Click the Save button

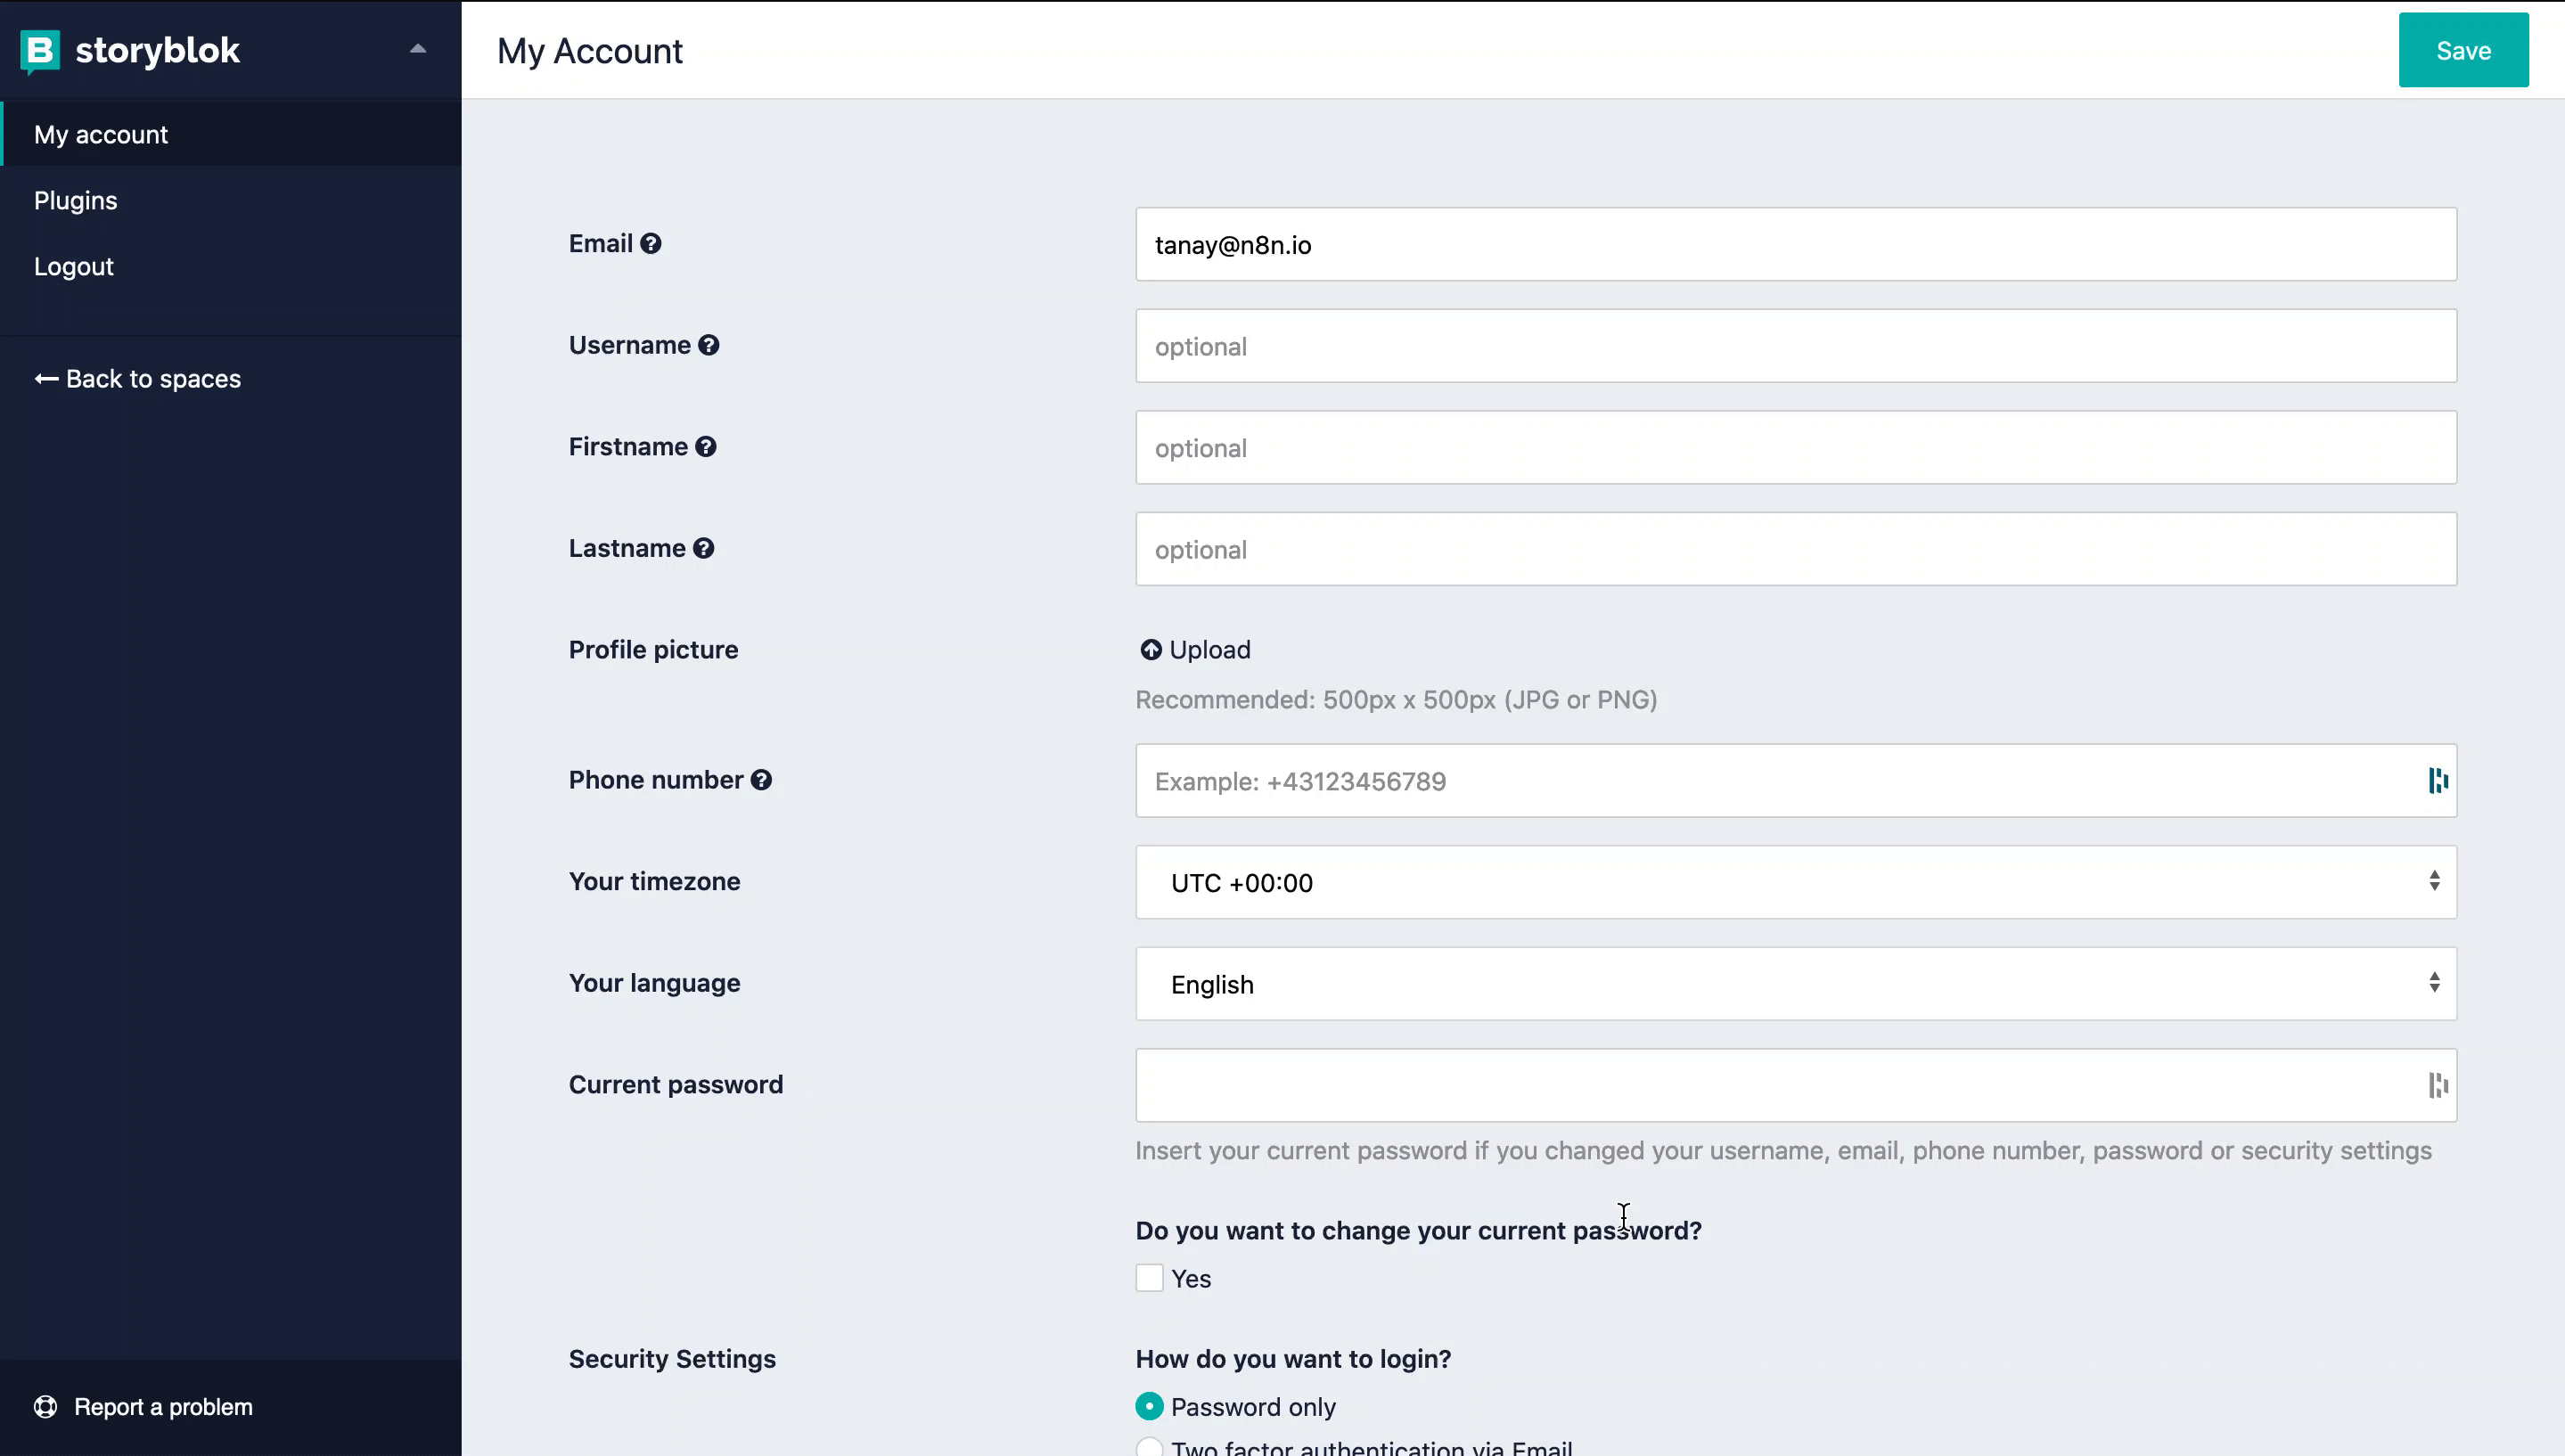pyautogui.click(x=2463, y=49)
